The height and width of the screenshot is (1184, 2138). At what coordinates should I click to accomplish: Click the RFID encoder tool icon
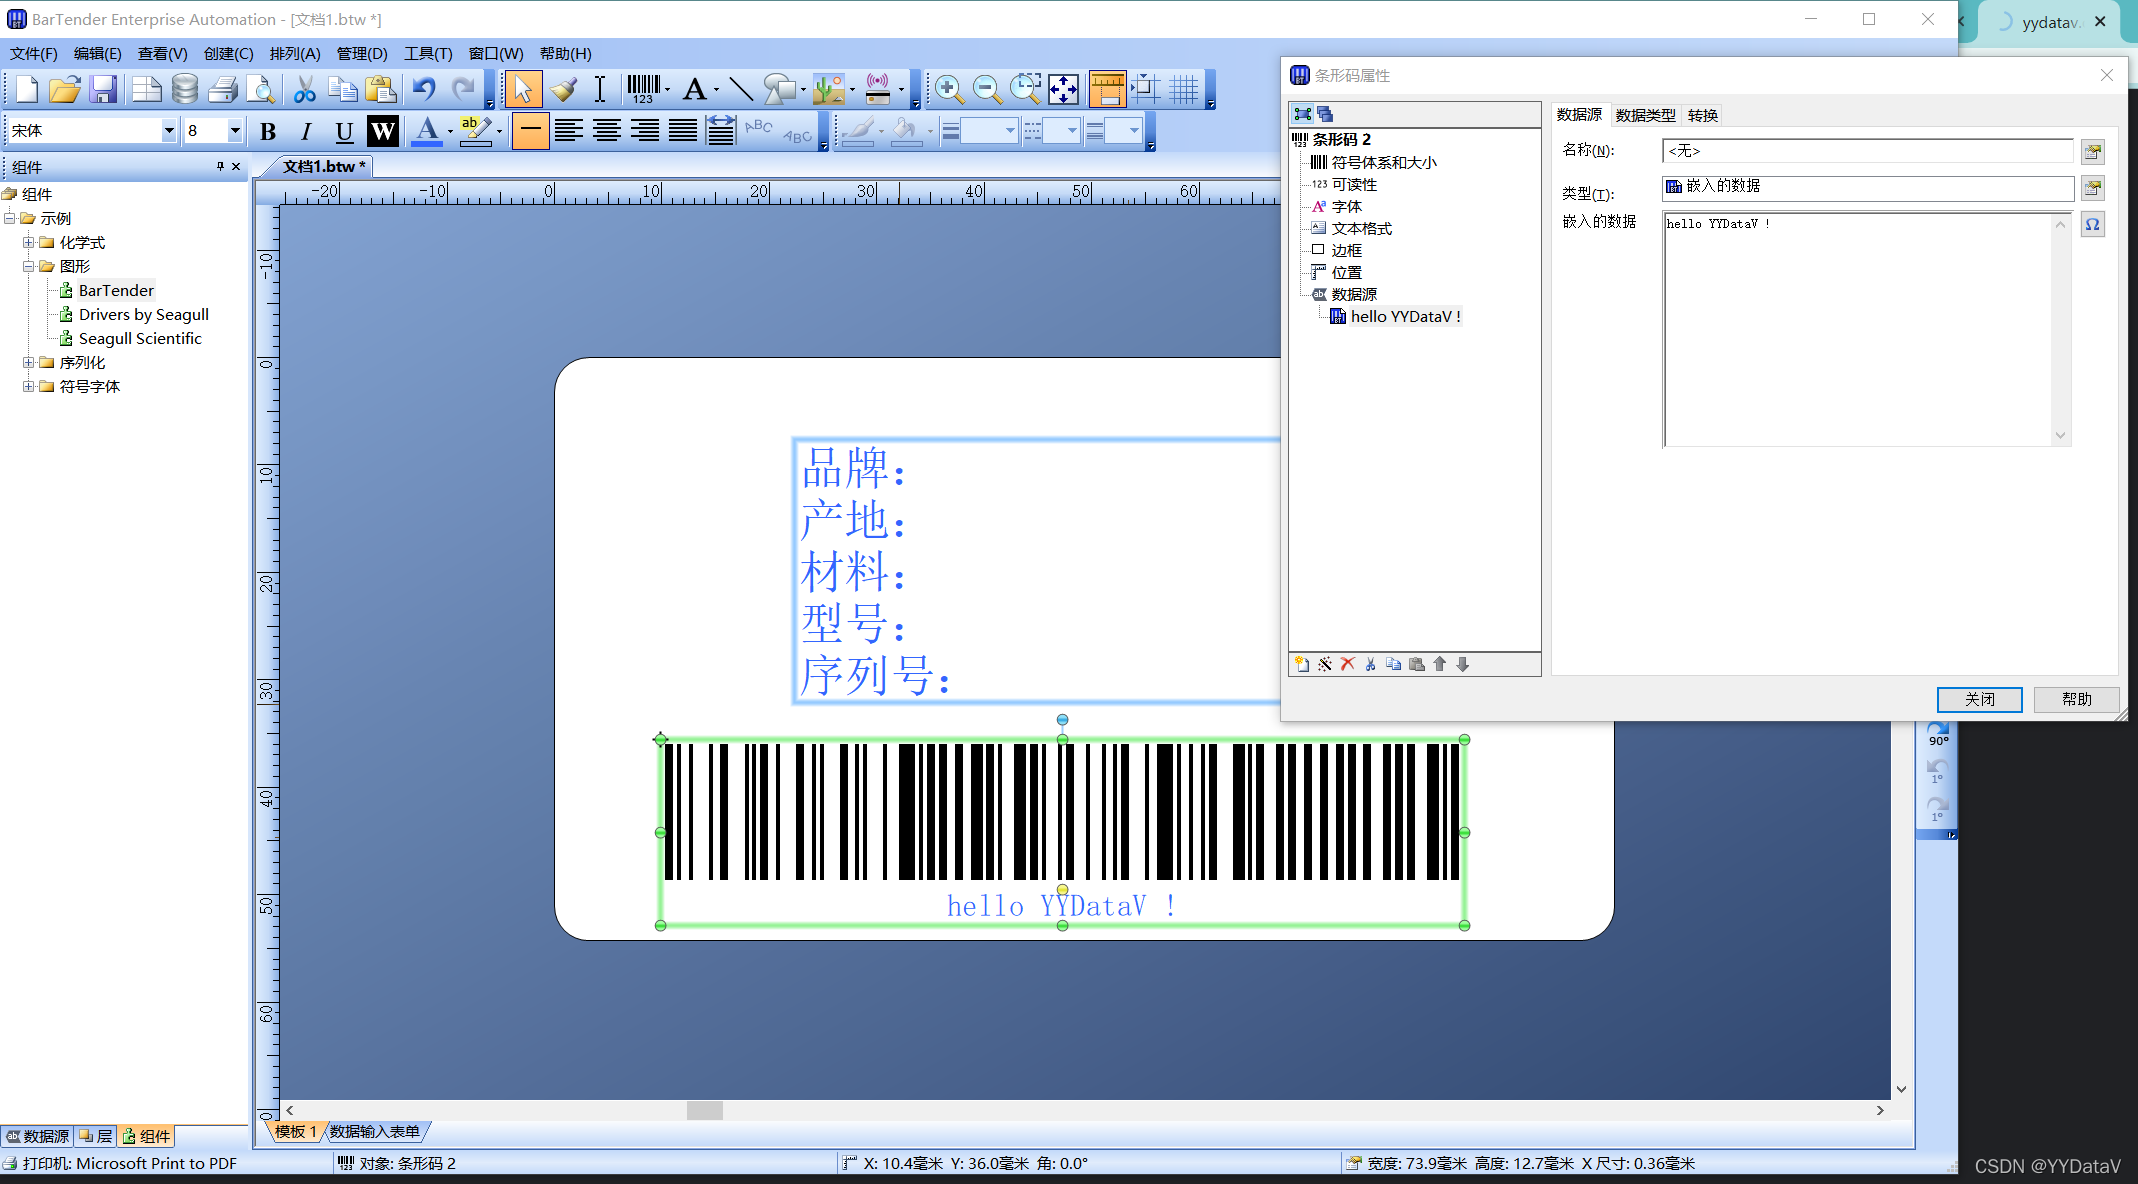(x=878, y=89)
